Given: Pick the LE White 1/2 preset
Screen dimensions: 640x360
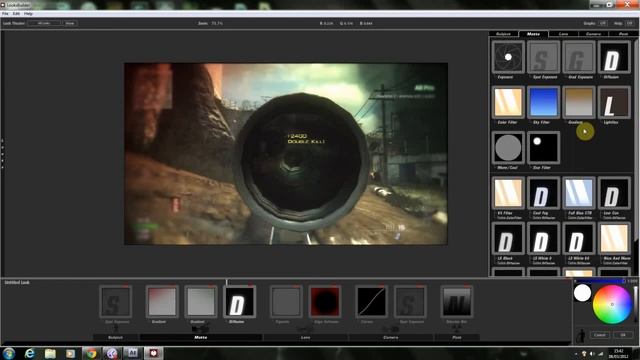Looking at the screenshot, I should 579,239.
